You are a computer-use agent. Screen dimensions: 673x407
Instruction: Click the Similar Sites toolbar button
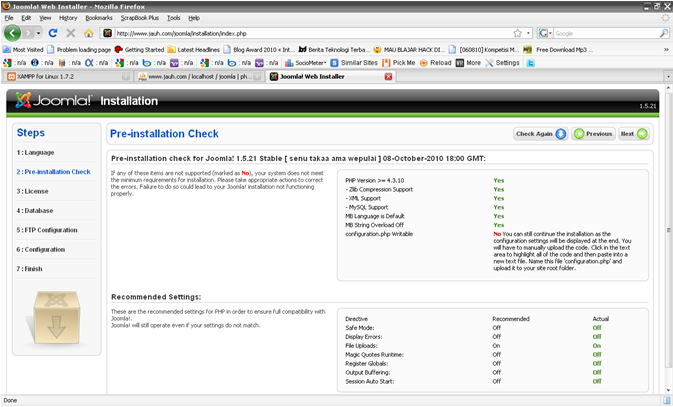(x=354, y=63)
